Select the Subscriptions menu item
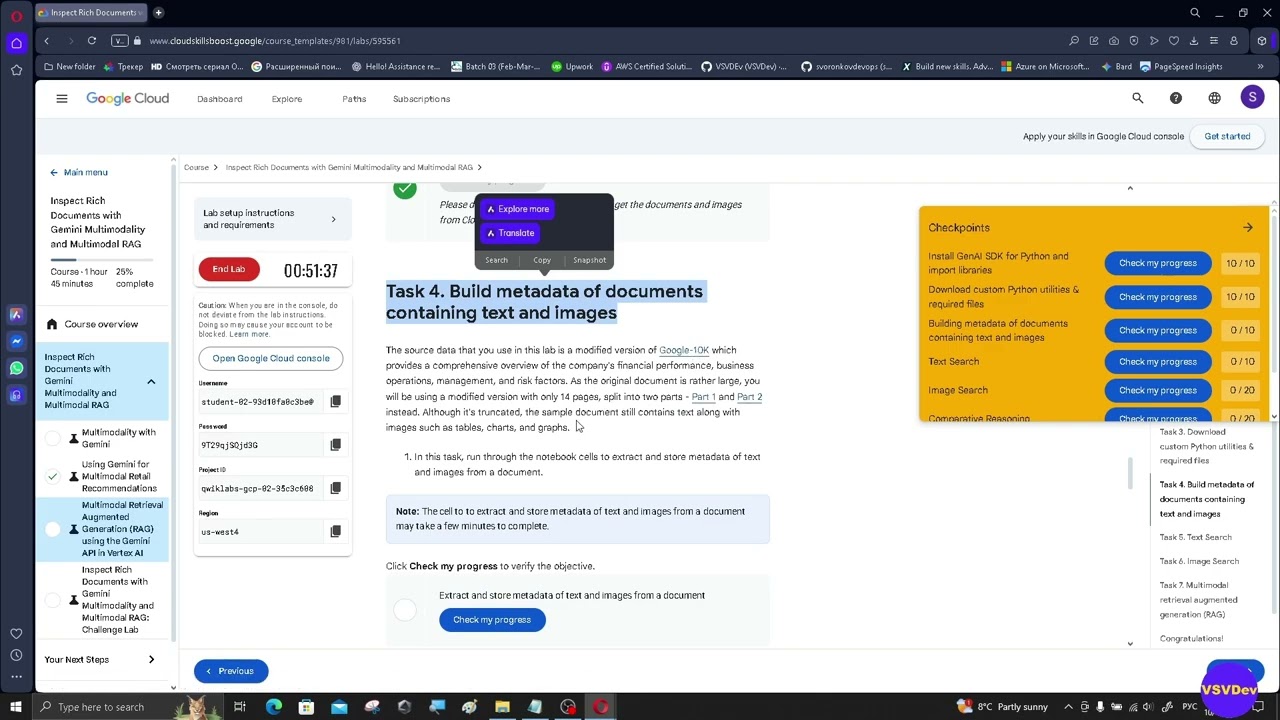The width and height of the screenshot is (1280, 720). pos(422,99)
